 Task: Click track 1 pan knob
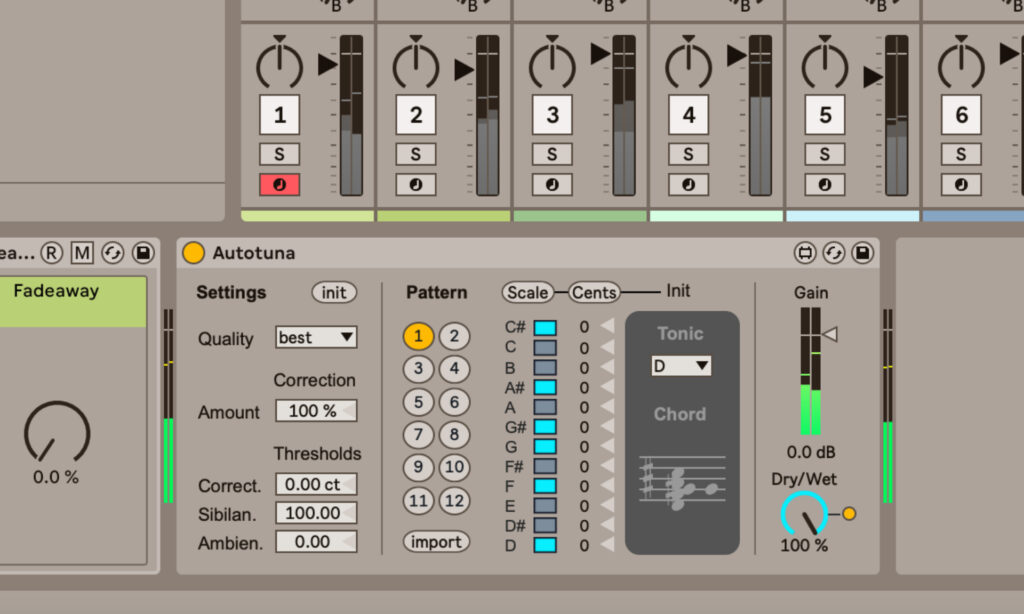280,64
